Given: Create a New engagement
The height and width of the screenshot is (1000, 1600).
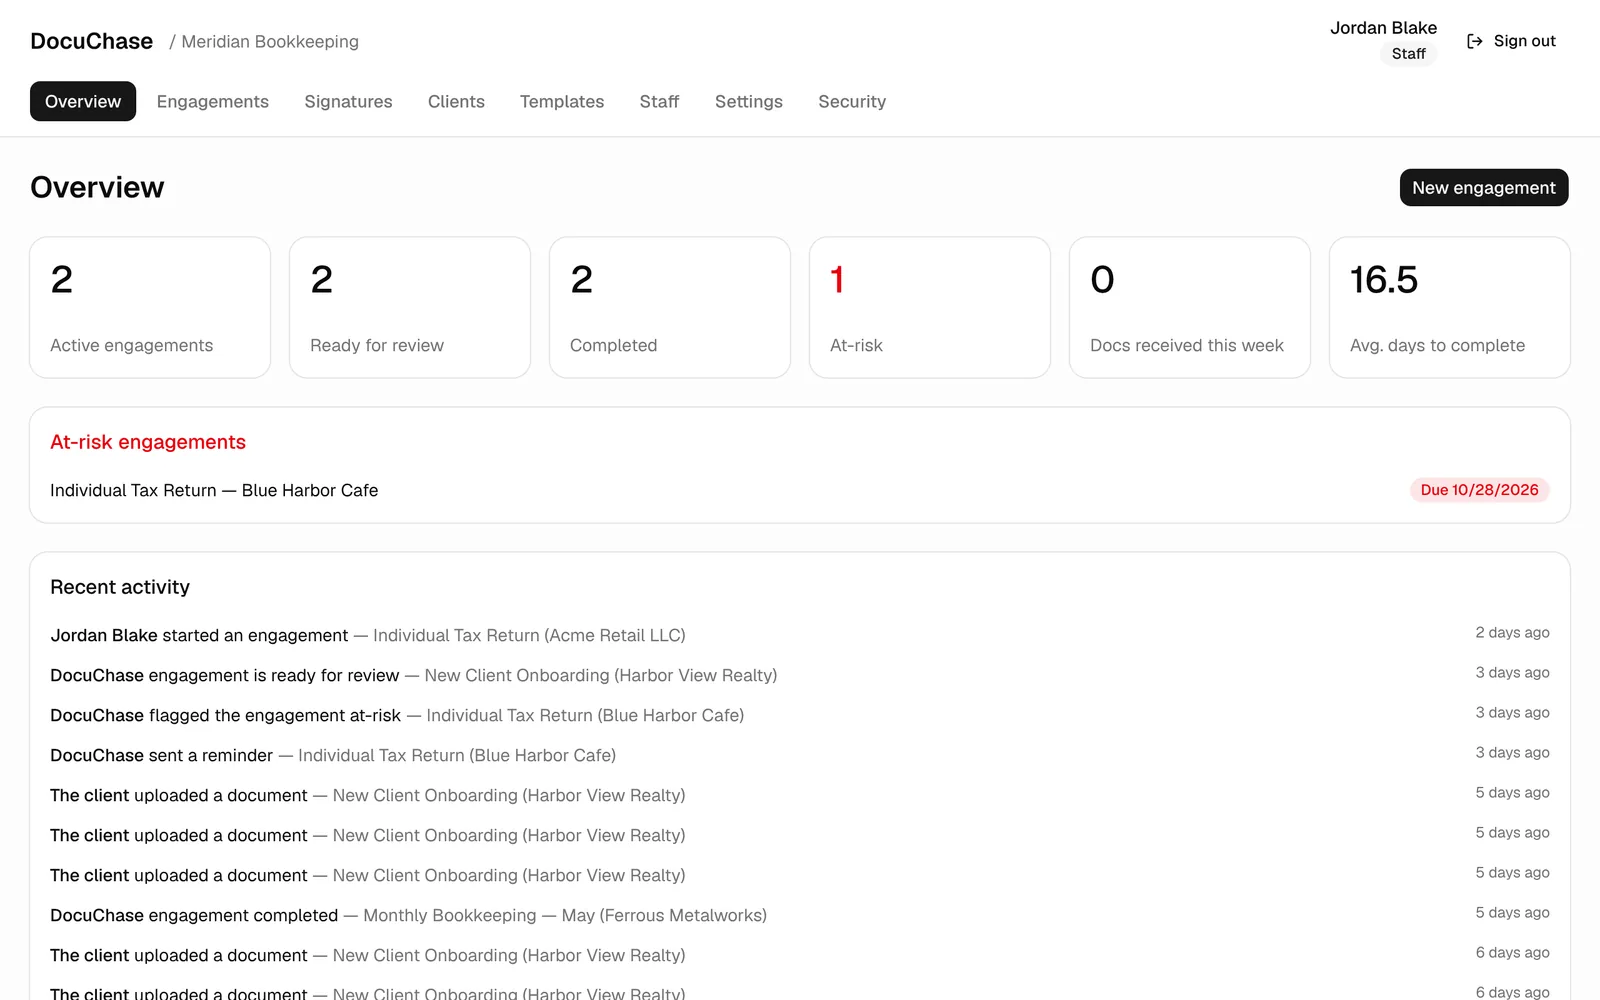Looking at the screenshot, I should click(1484, 188).
